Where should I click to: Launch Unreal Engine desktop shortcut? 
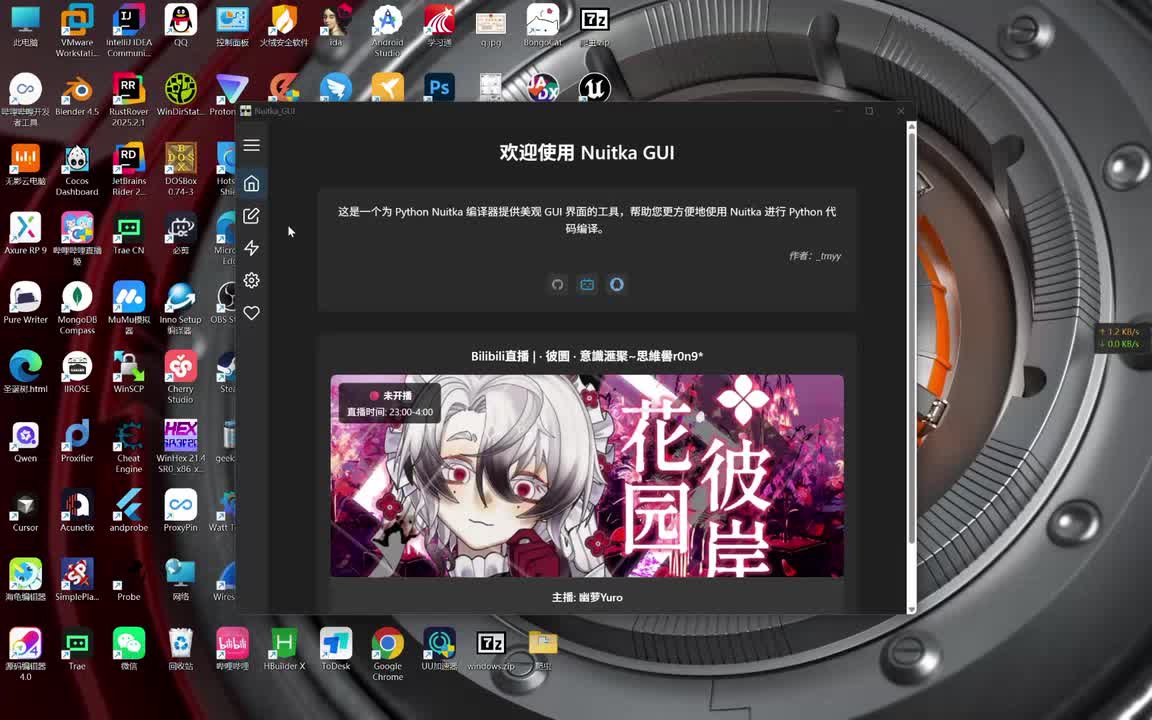pyautogui.click(x=594, y=88)
